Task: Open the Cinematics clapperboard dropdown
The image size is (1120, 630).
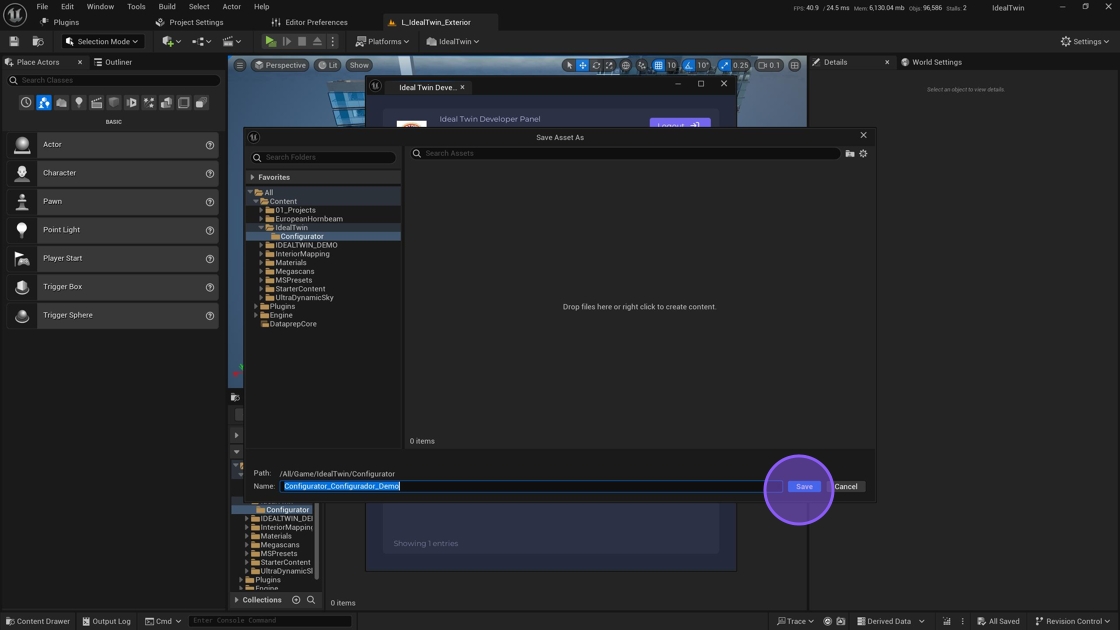Action: (231, 41)
